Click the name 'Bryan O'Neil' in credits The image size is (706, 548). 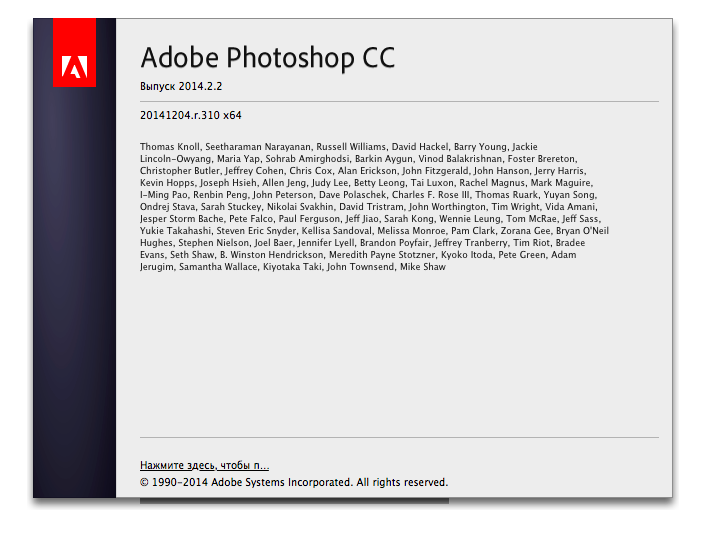[582, 231]
